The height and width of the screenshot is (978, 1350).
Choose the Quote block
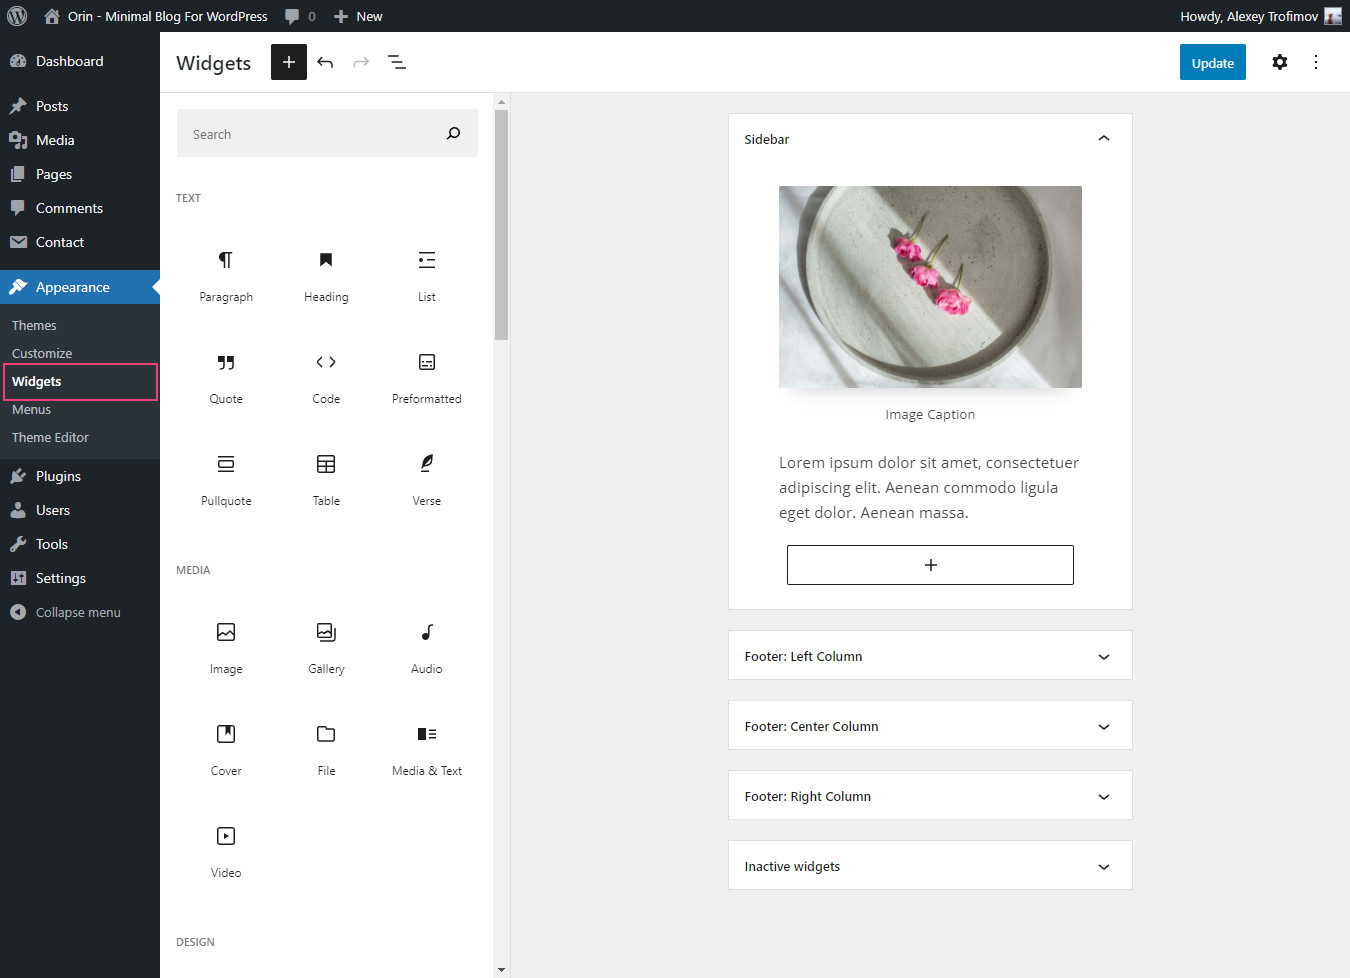click(226, 372)
